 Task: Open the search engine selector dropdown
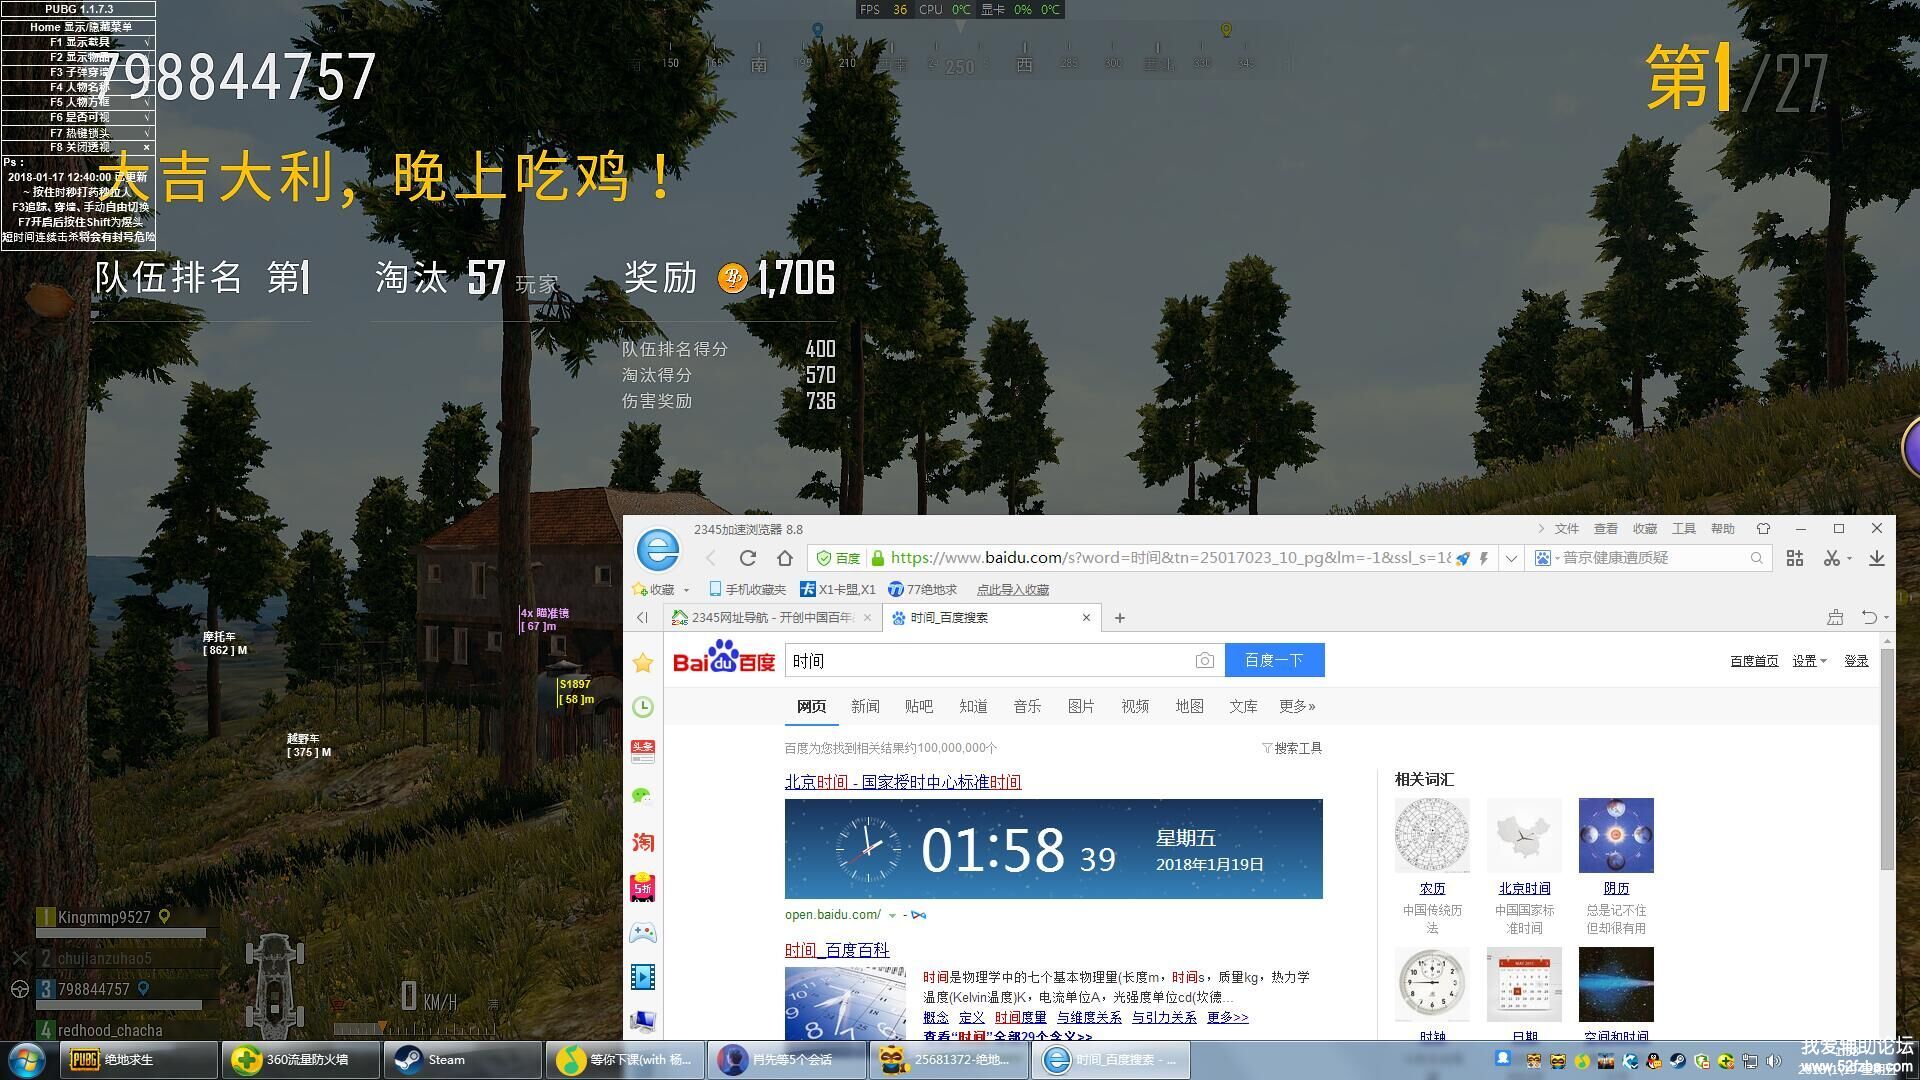[1547, 558]
